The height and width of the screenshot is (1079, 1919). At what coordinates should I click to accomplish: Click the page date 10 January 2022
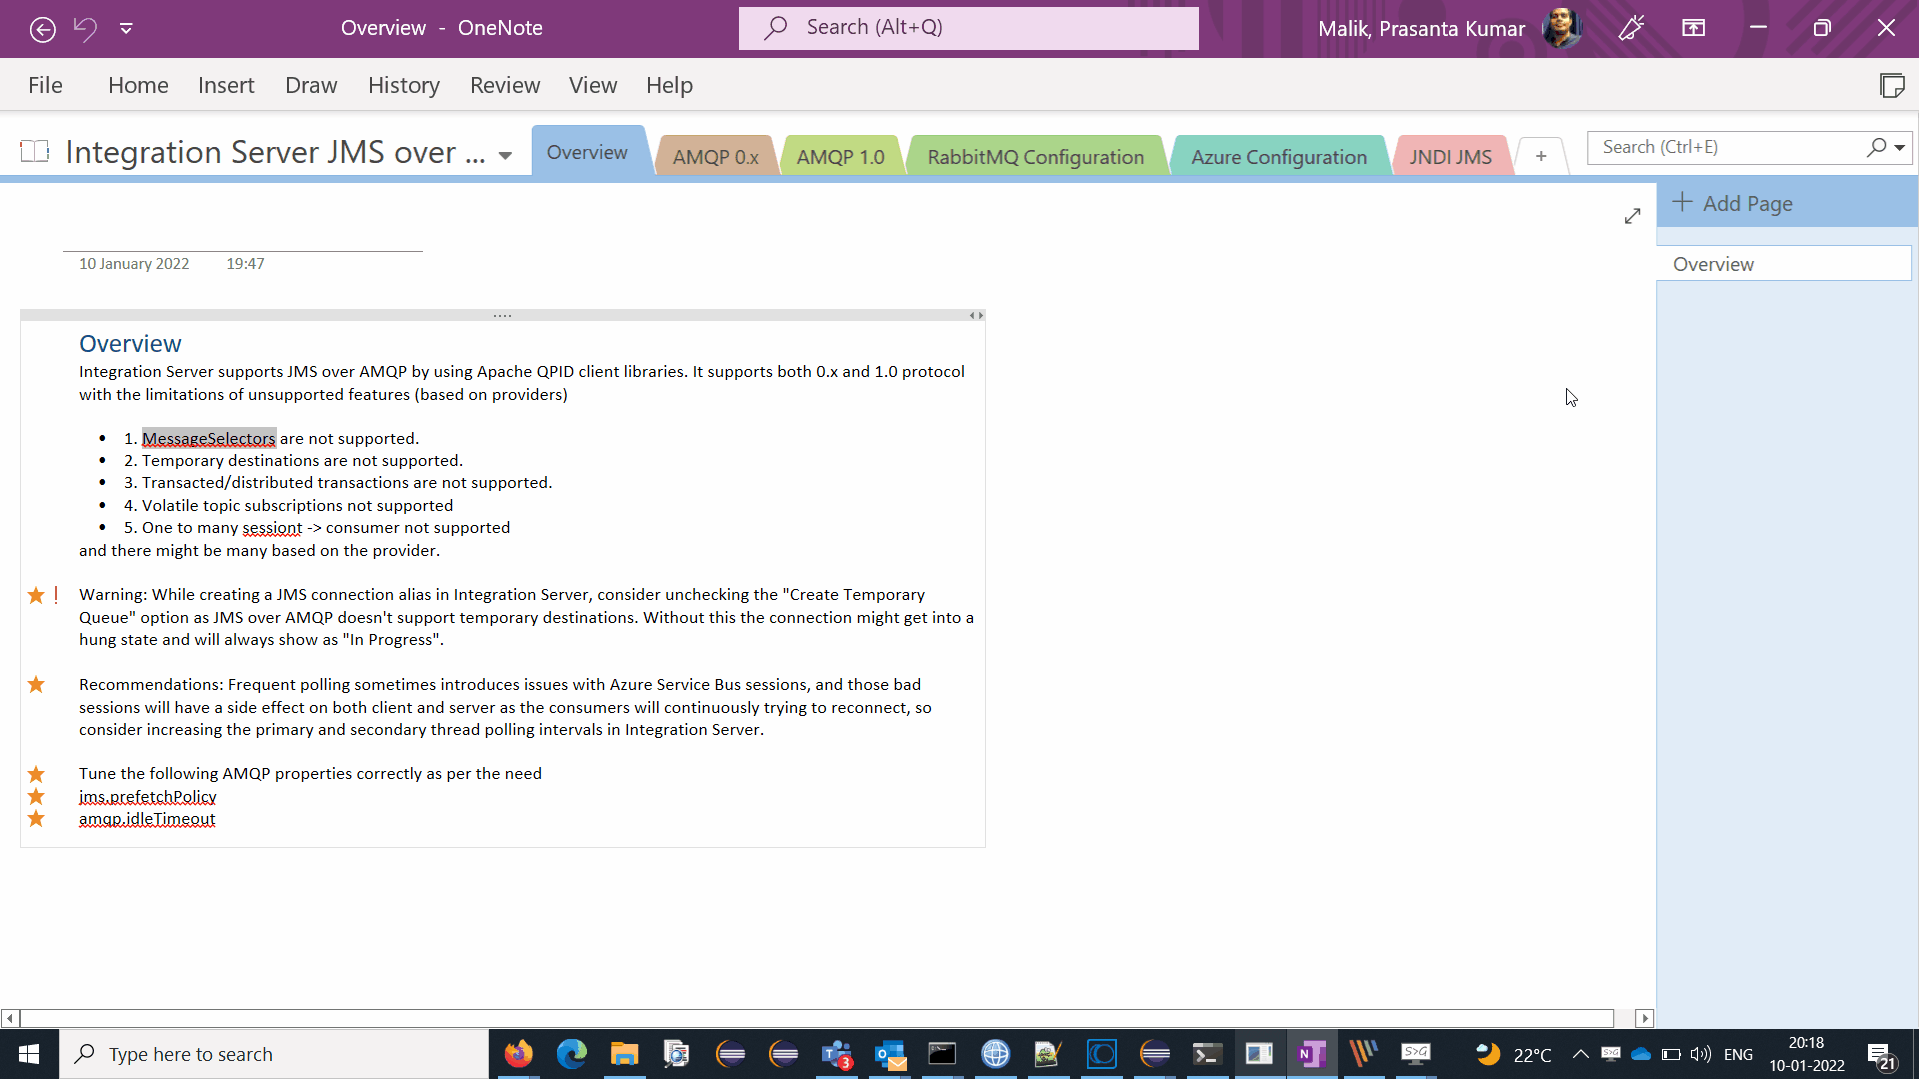[x=134, y=264]
